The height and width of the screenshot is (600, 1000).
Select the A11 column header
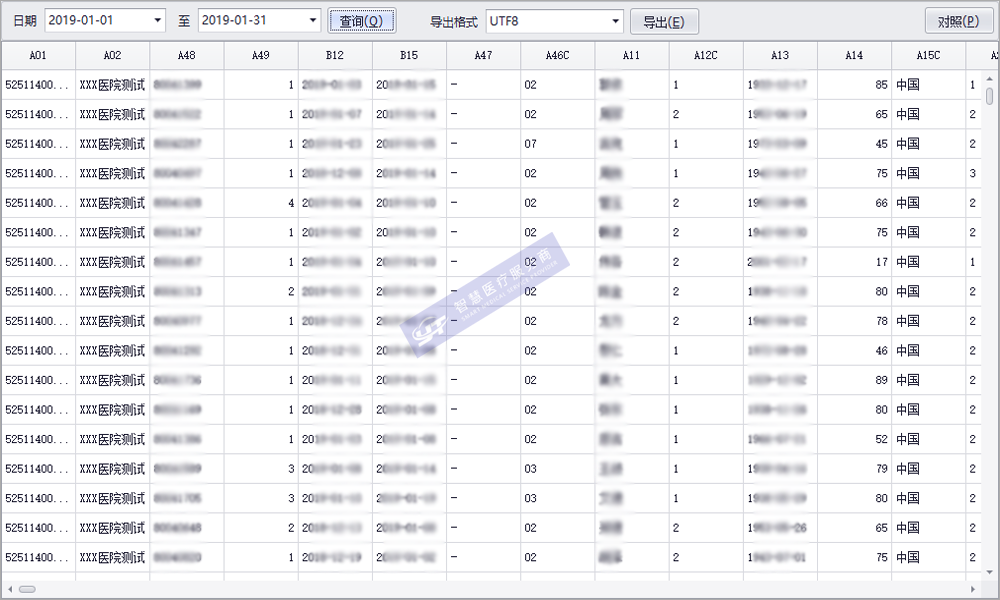pyautogui.click(x=631, y=56)
